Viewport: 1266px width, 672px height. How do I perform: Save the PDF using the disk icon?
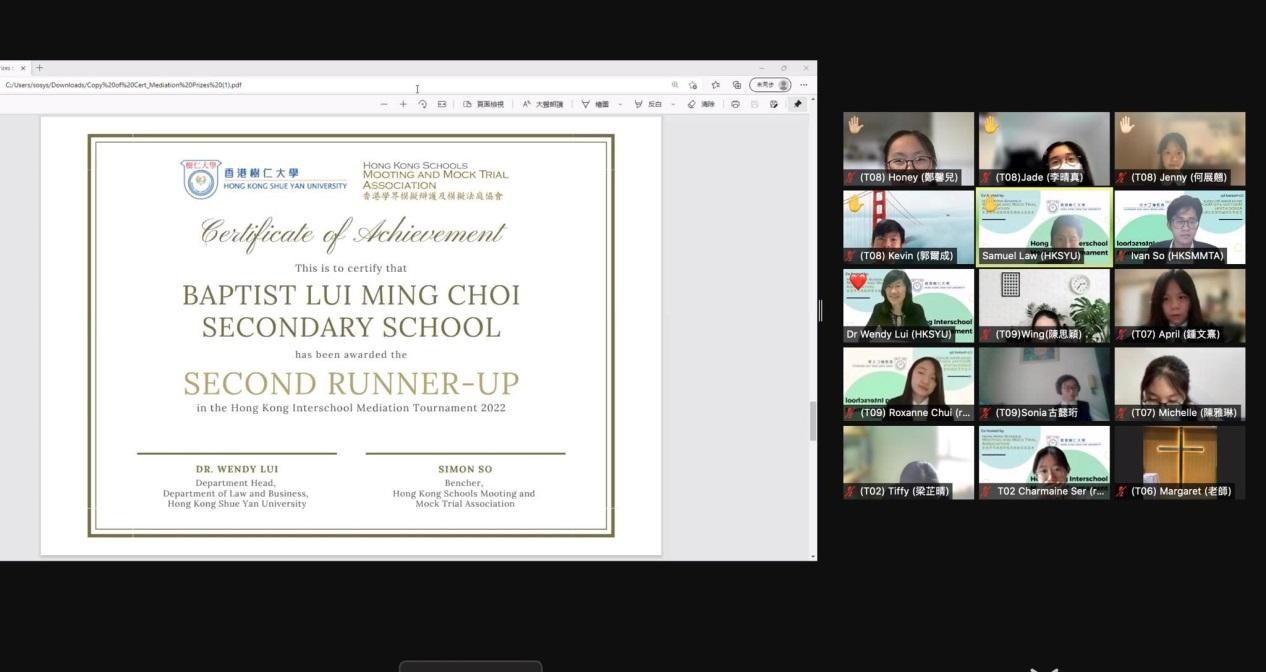[755, 104]
